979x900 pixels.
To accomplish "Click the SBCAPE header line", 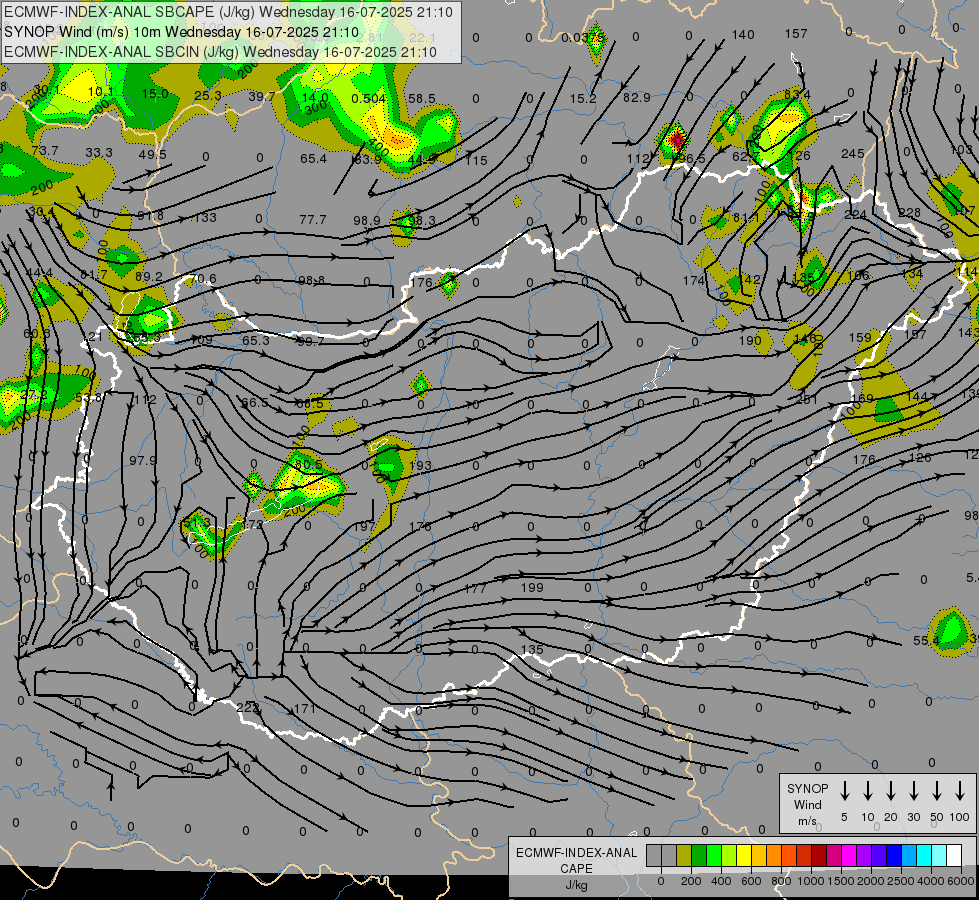I will [229, 12].
